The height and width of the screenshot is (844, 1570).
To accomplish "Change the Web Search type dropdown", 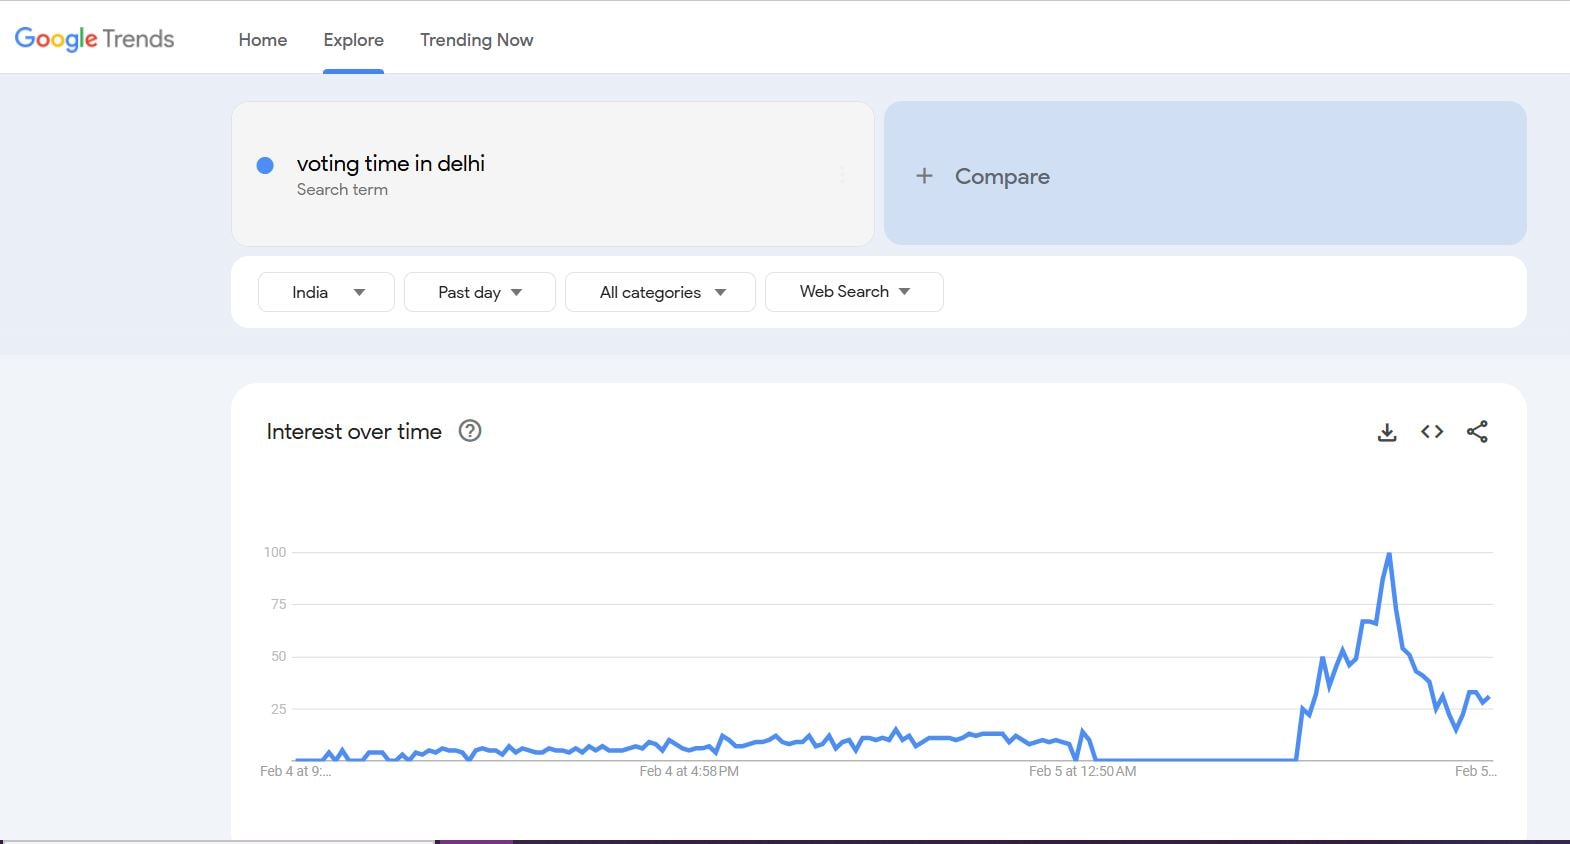I will tap(854, 292).
